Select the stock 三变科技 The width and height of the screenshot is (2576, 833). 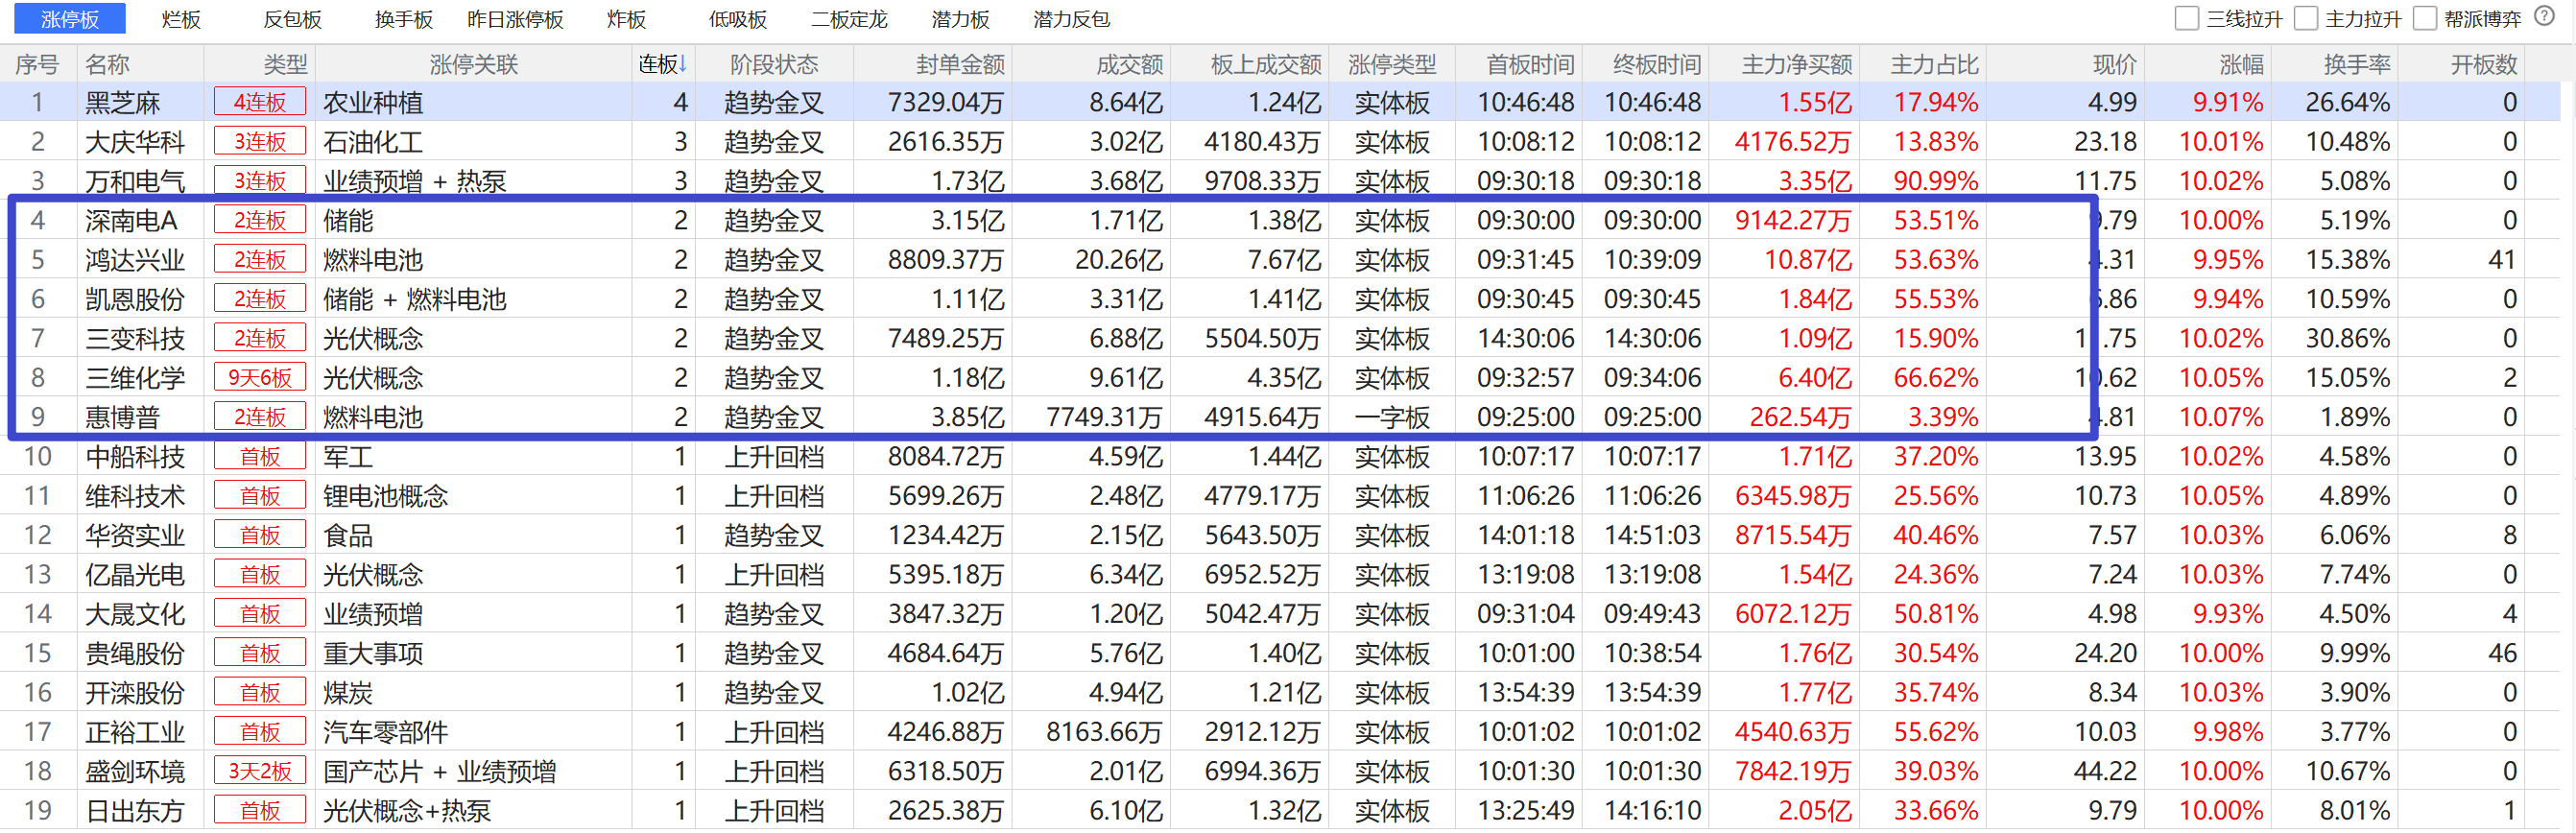135,339
